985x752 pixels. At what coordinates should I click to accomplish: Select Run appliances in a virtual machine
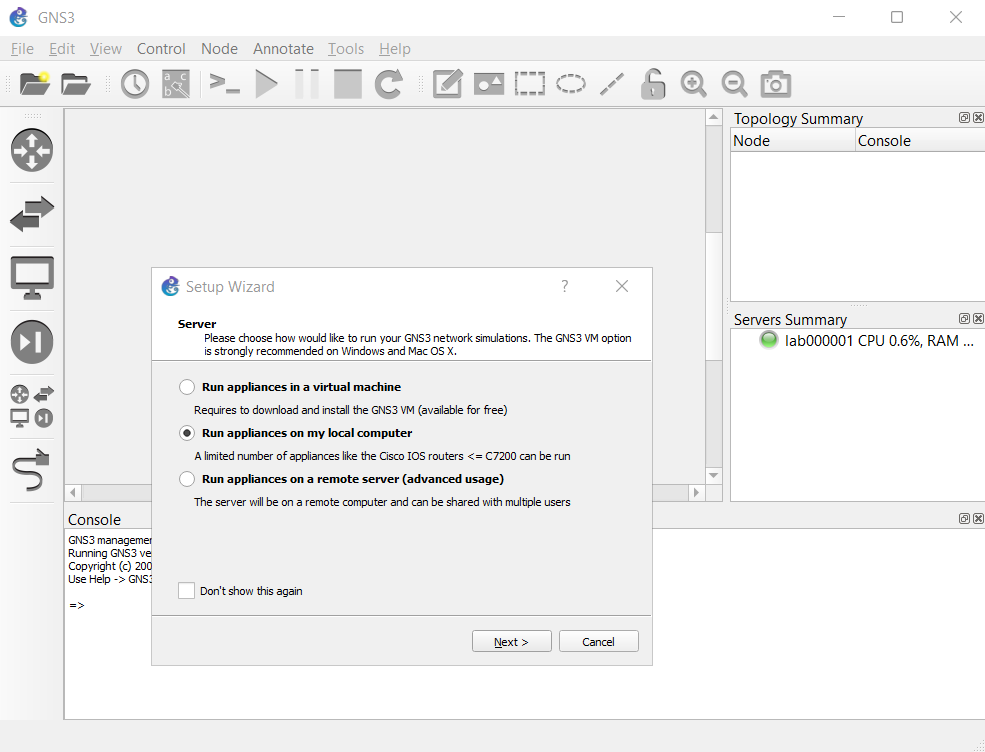pyautogui.click(x=187, y=387)
